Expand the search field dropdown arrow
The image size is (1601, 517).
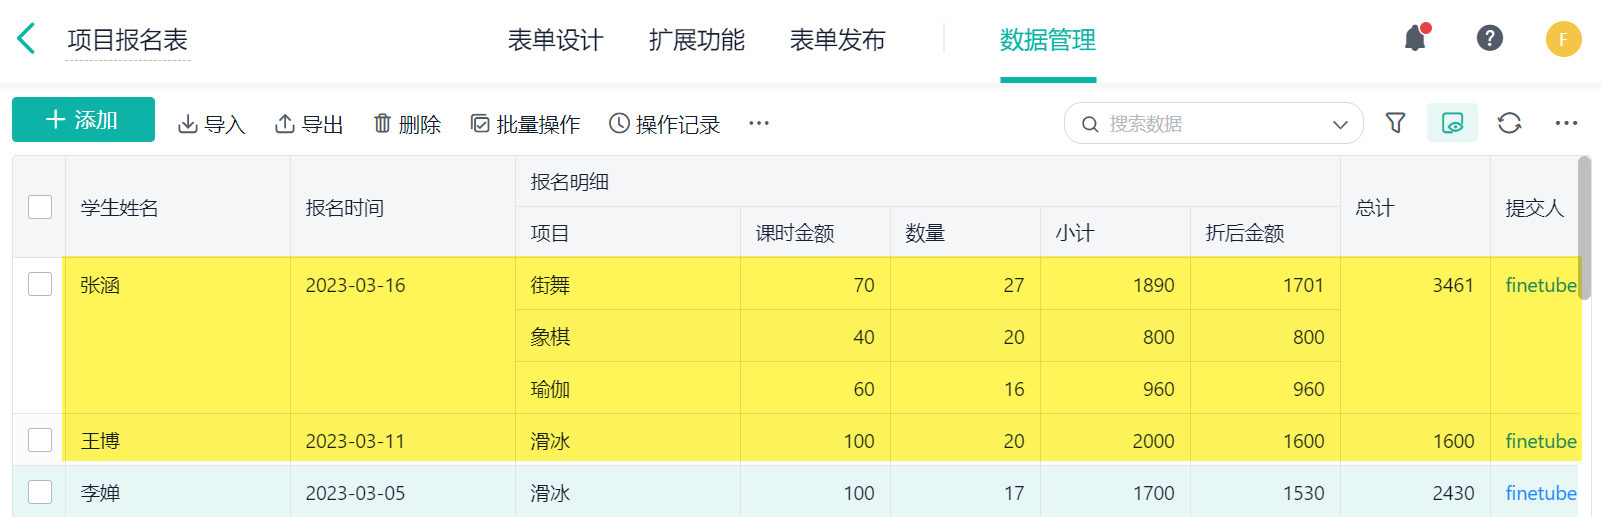tap(1340, 124)
